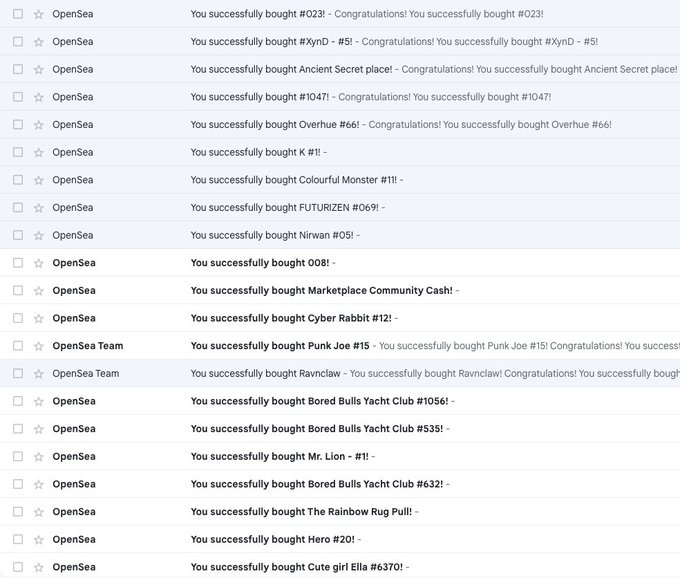The image size is (680, 578).
Task: Select checkbox for #1047 email
Action: coord(18,97)
